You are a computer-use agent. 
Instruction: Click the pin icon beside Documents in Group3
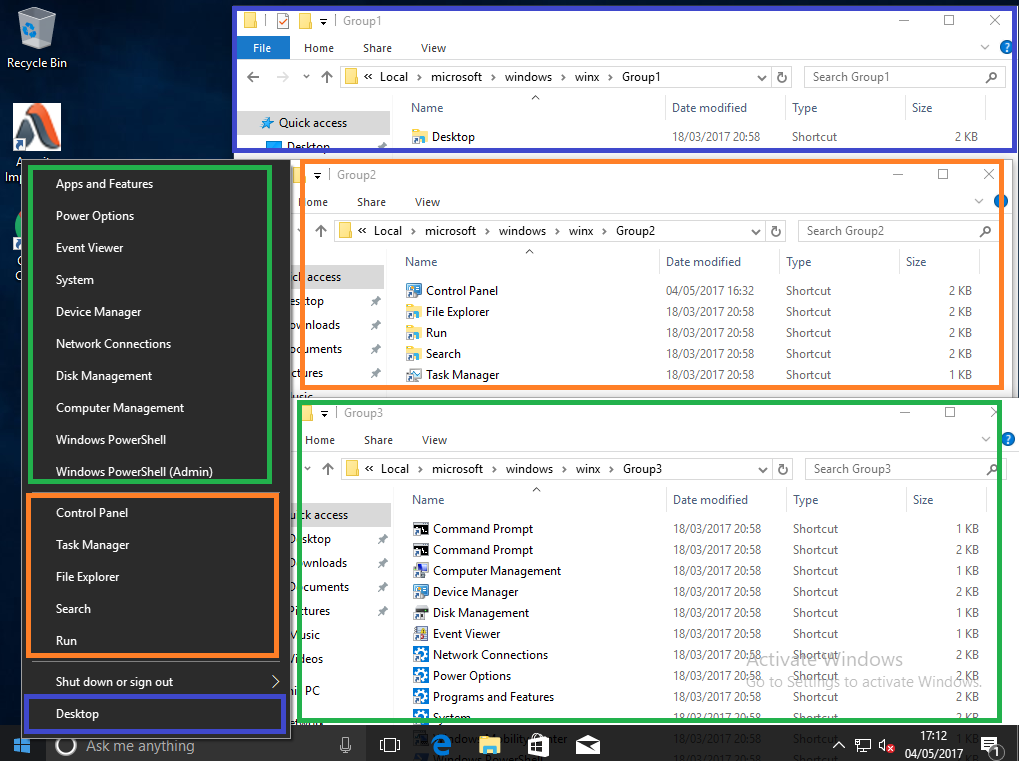point(383,587)
